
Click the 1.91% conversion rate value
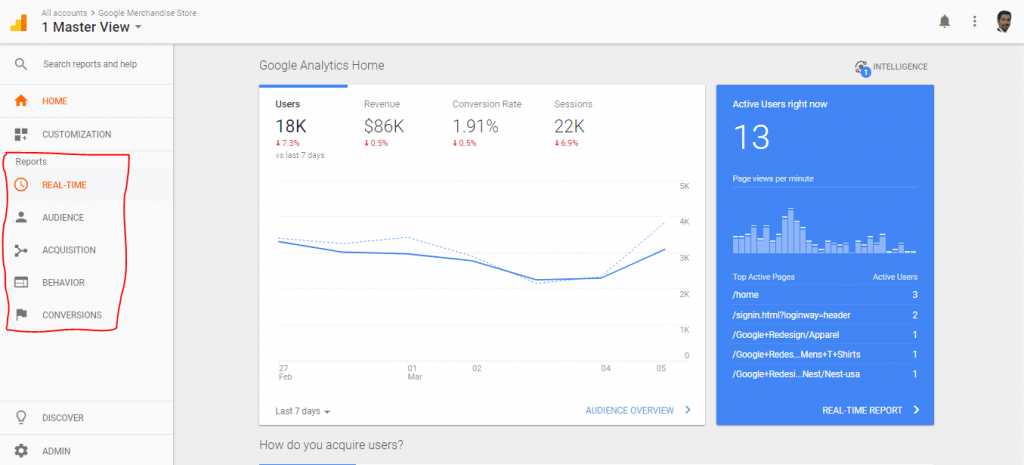point(475,126)
